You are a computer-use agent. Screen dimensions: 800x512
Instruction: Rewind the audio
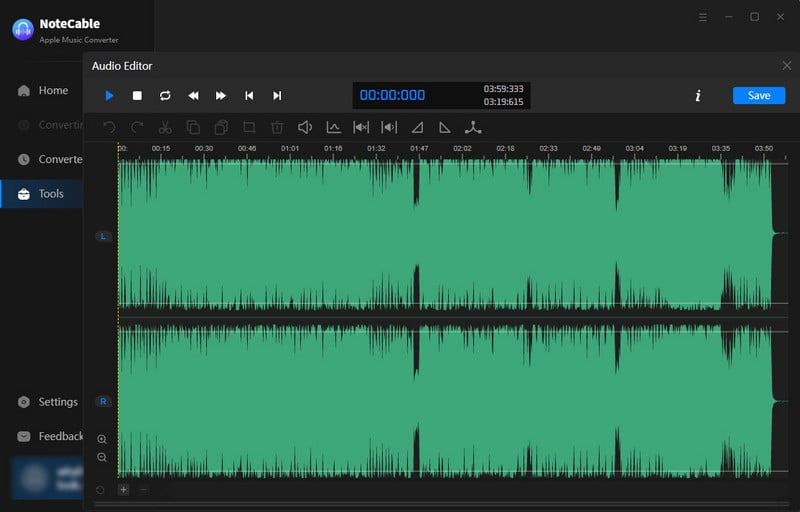(193, 95)
